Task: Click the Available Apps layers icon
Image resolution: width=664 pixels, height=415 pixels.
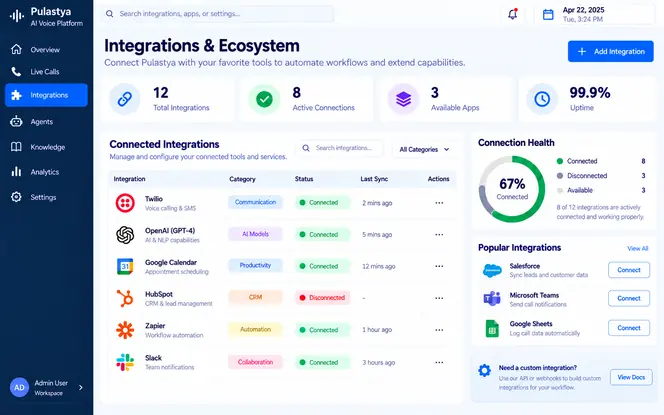Action: pos(403,99)
